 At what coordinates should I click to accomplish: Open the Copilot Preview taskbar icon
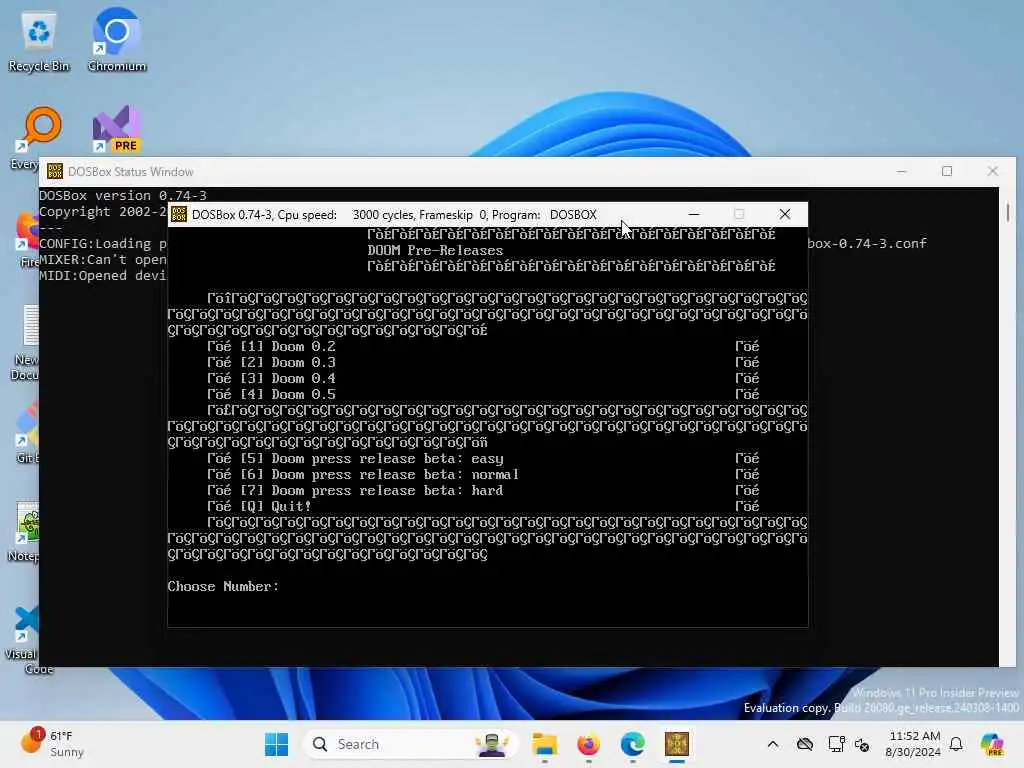[992, 744]
